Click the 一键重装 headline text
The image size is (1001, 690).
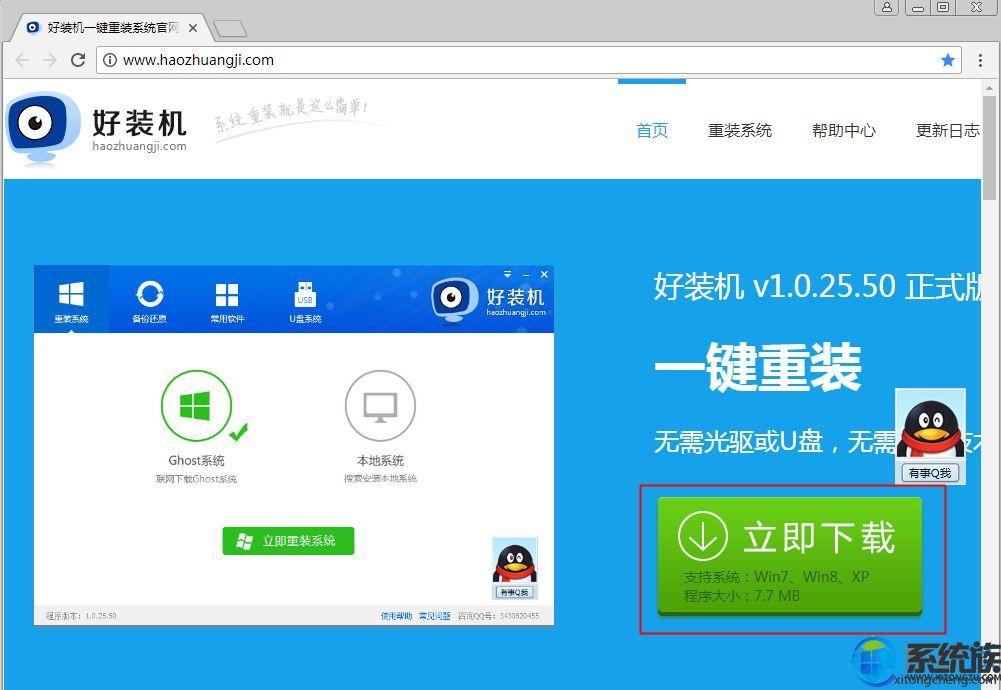tap(758, 366)
